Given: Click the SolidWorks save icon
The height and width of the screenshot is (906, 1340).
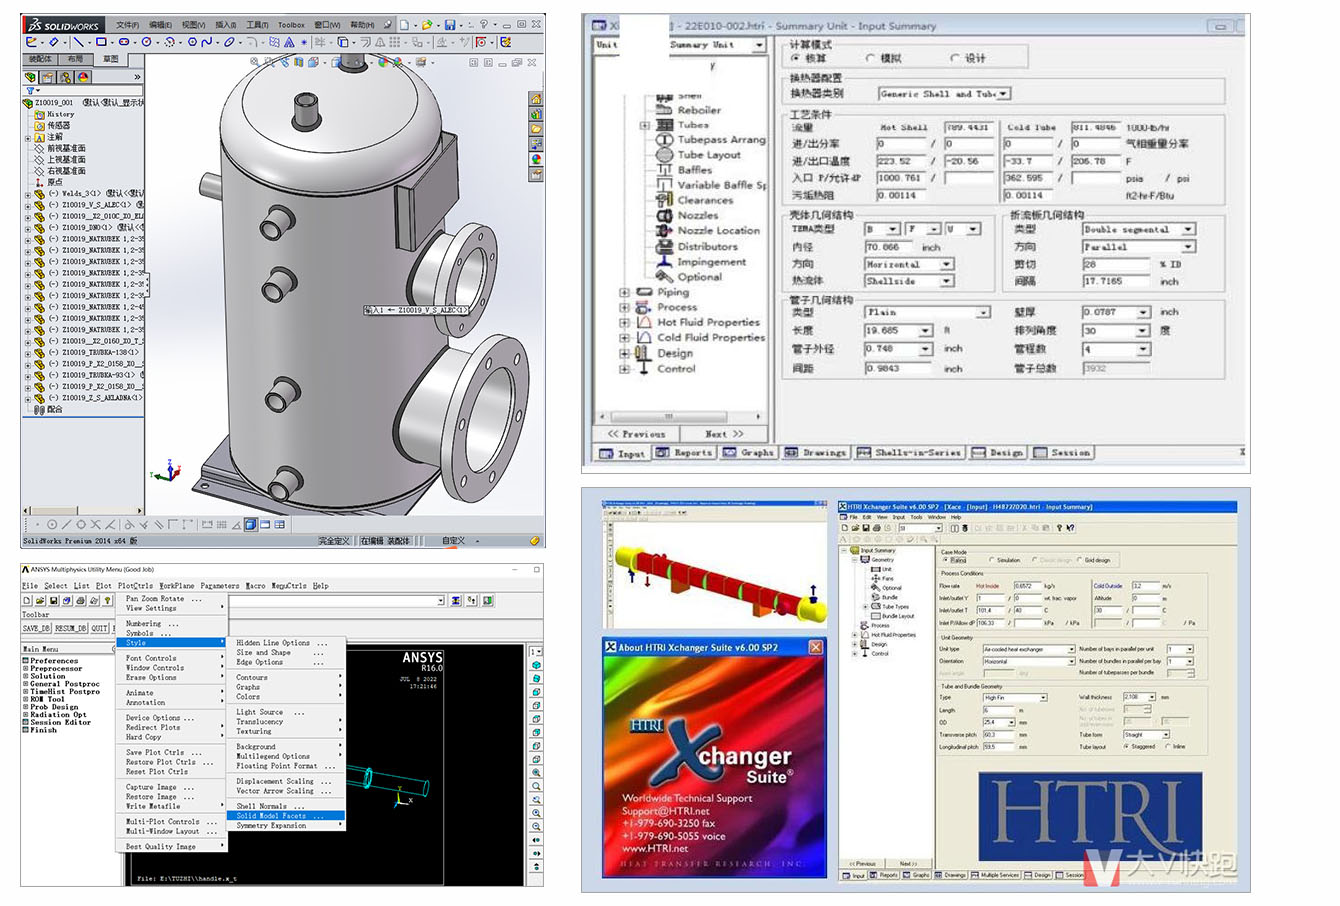Looking at the screenshot, I should pyautogui.click(x=450, y=24).
